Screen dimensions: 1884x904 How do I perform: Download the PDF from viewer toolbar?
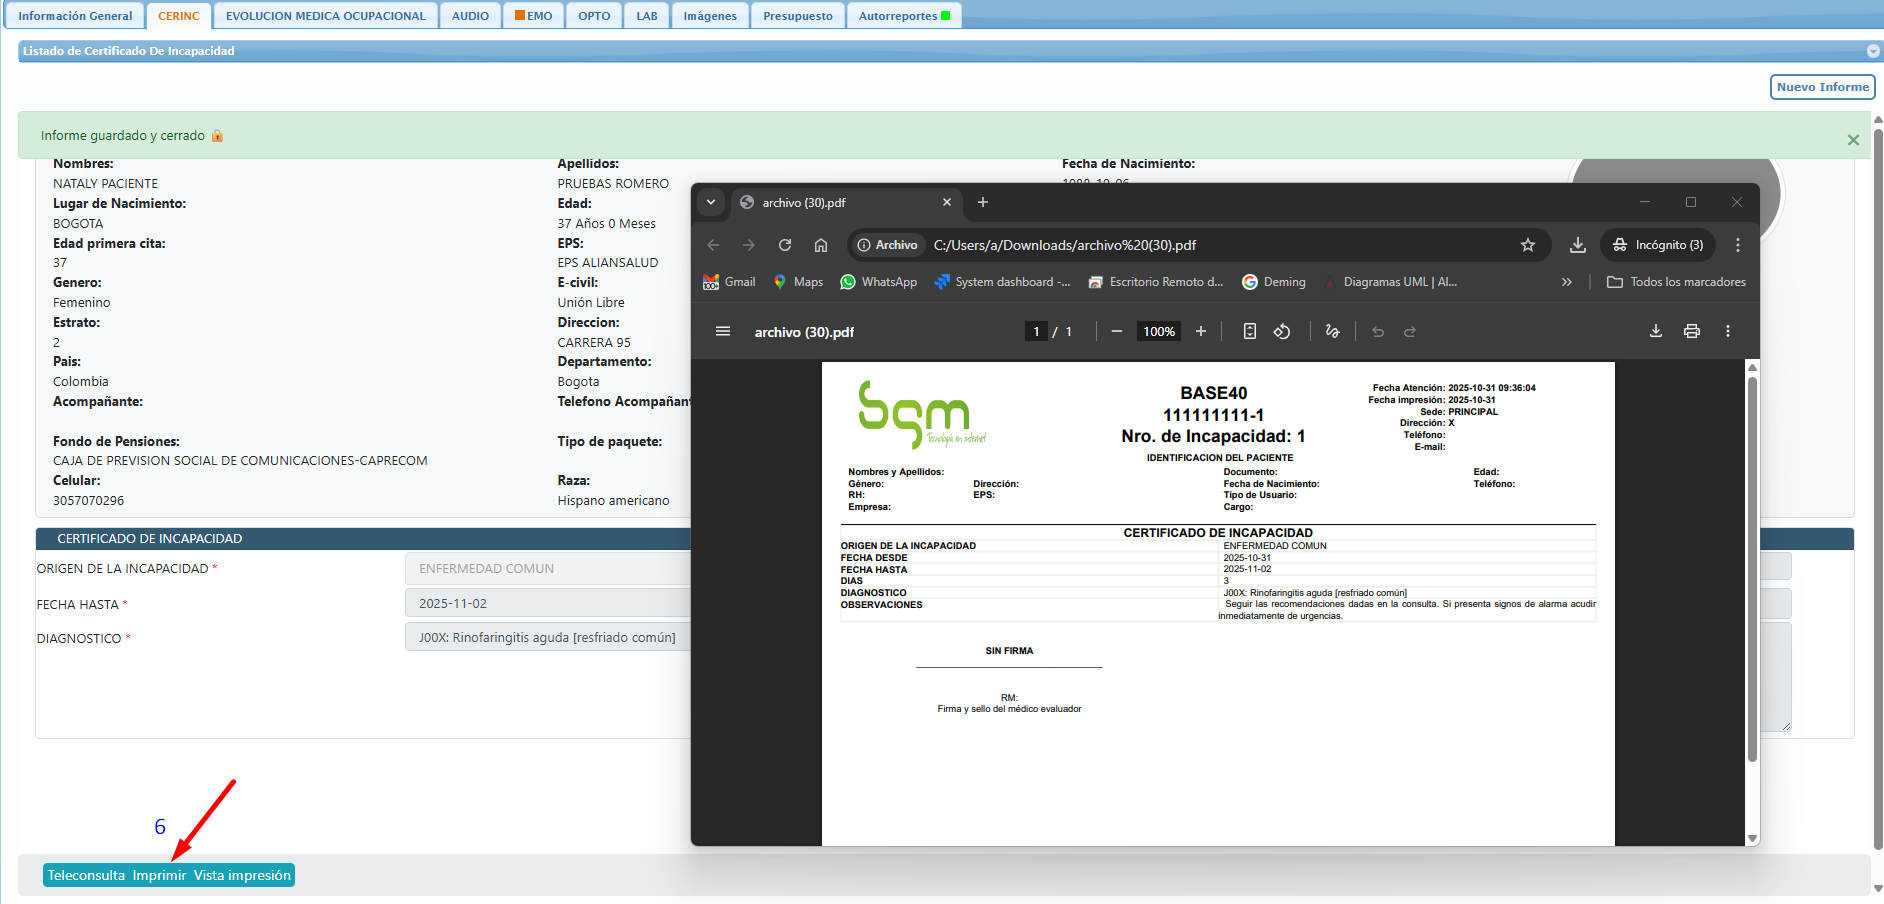tap(1655, 332)
